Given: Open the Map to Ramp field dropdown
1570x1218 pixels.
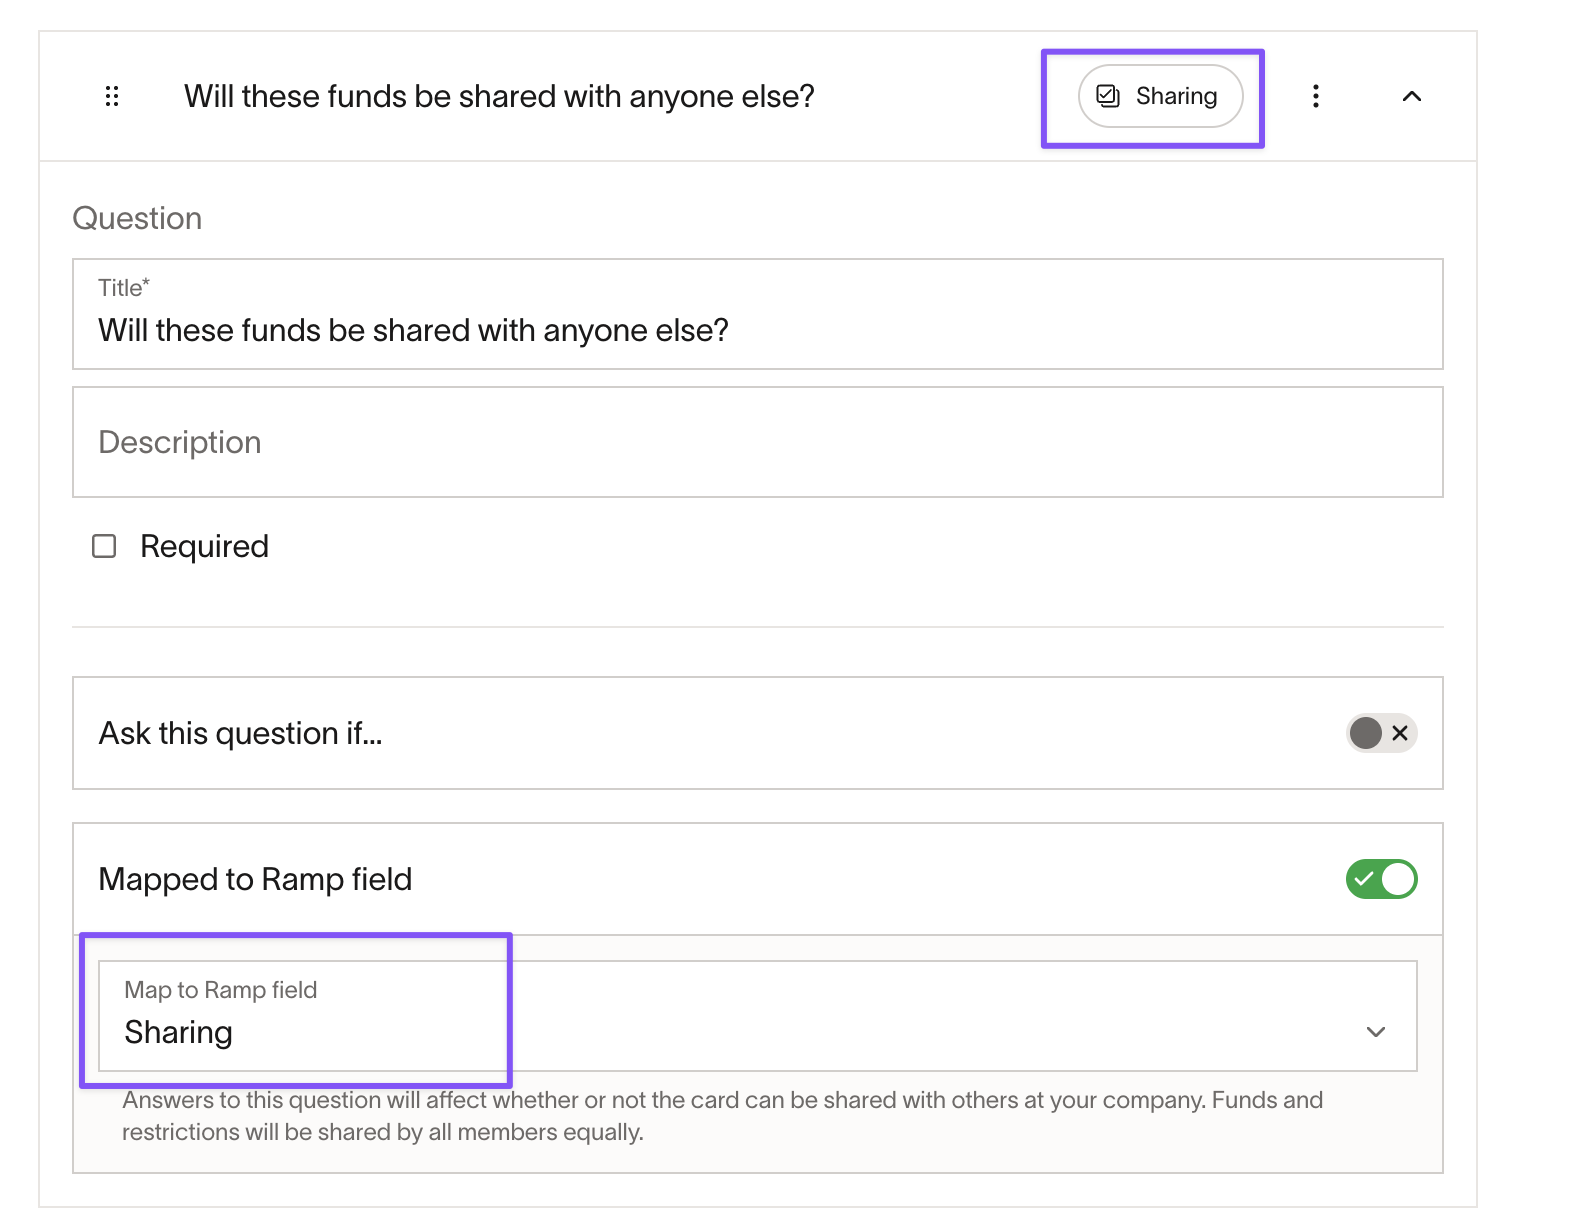Looking at the screenshot, I should pyautogui.click(x=758, y=1016).
